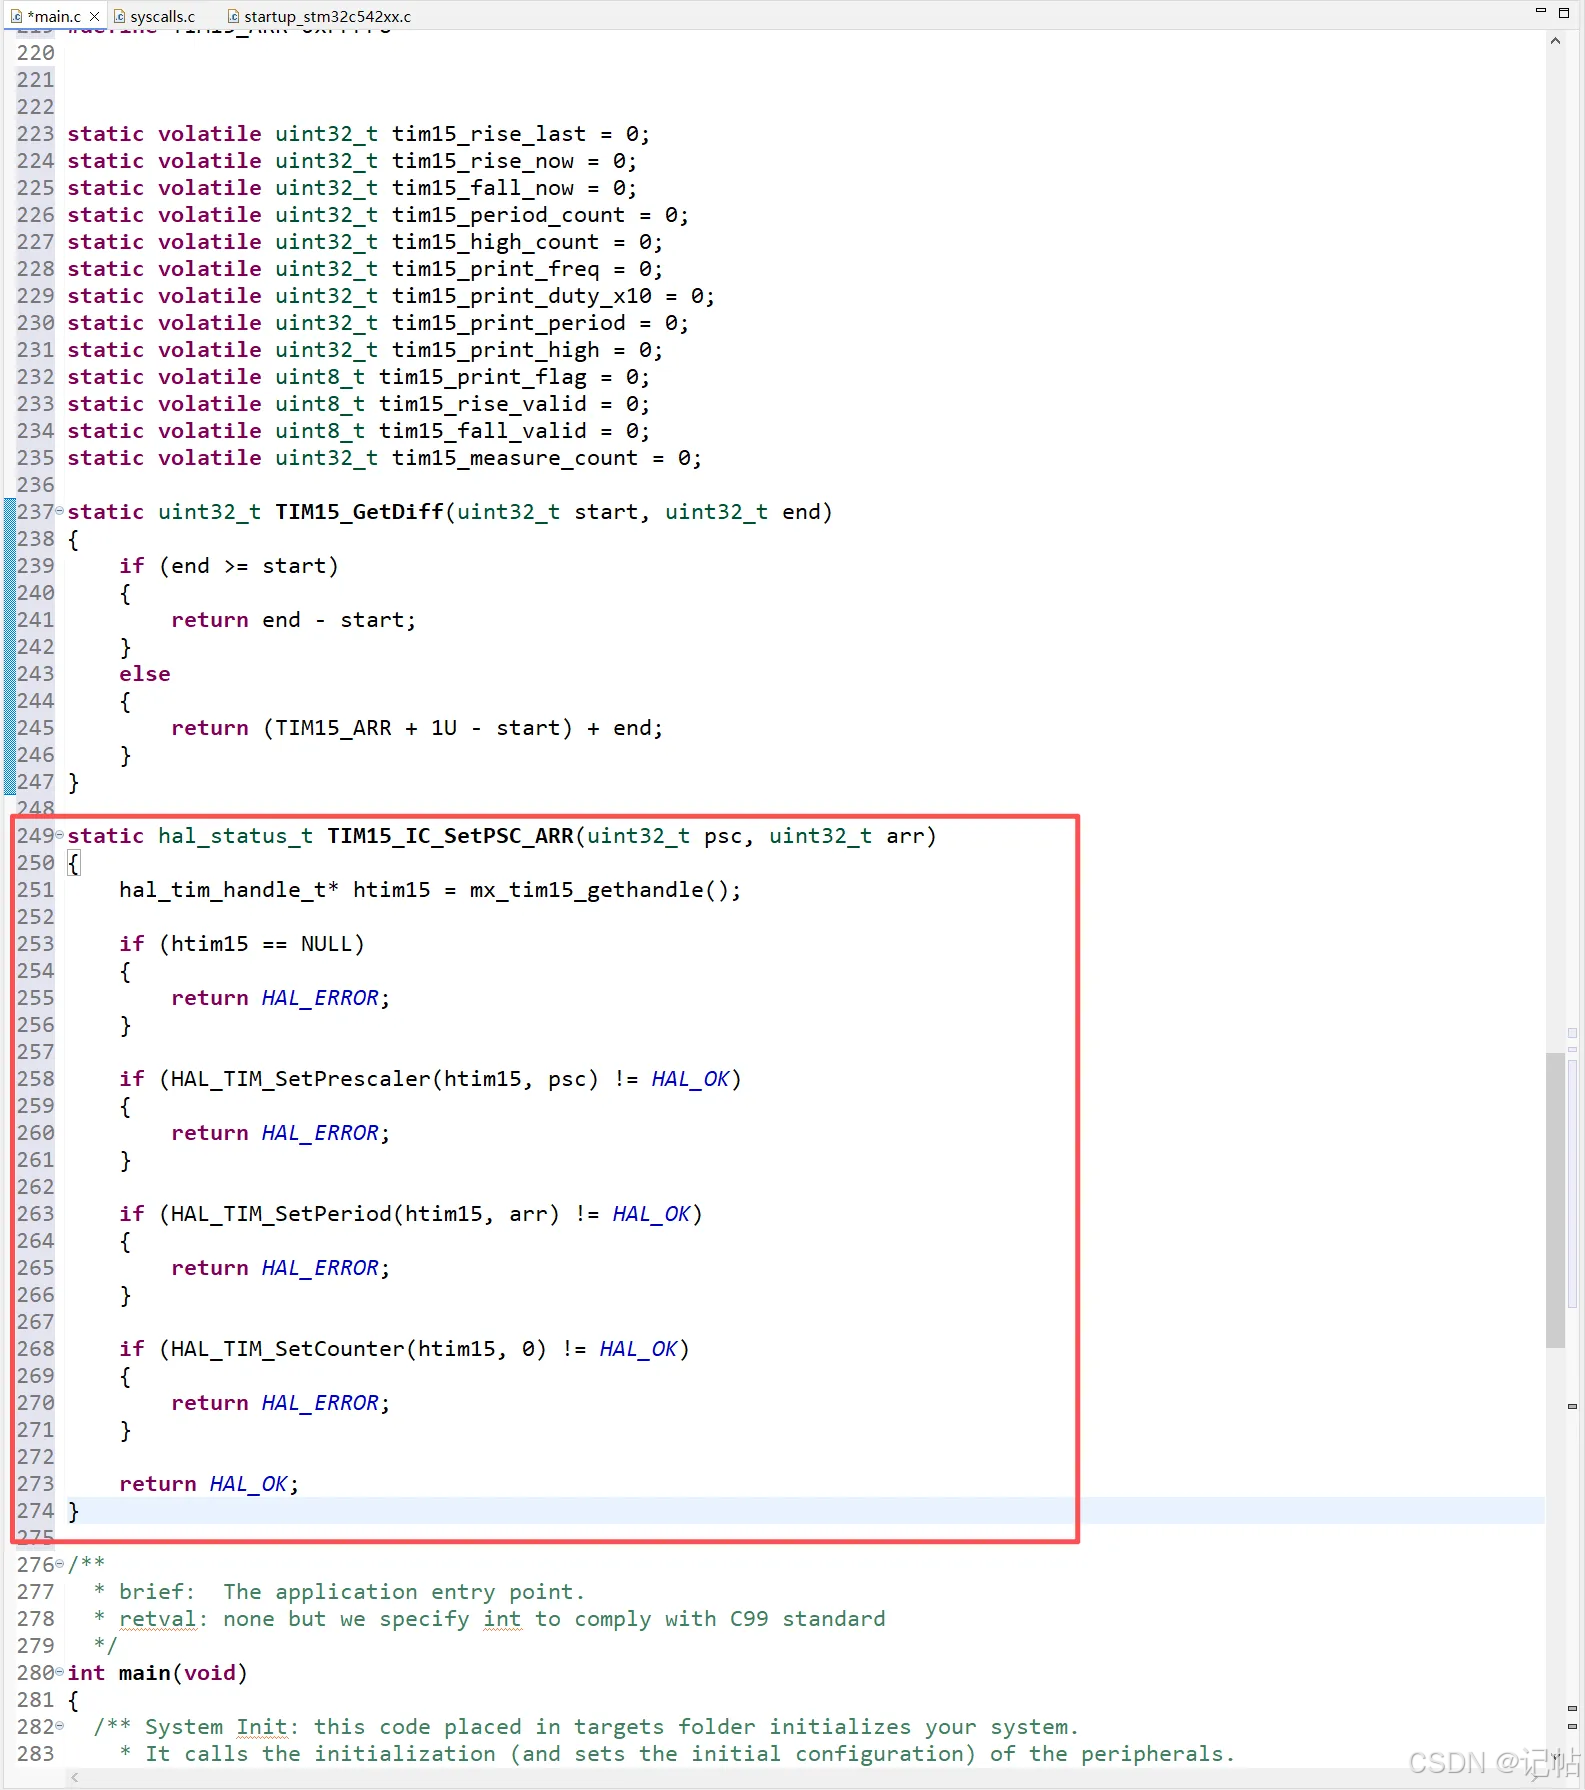Click TIM15_ARR in the return statement line 245

333,728
